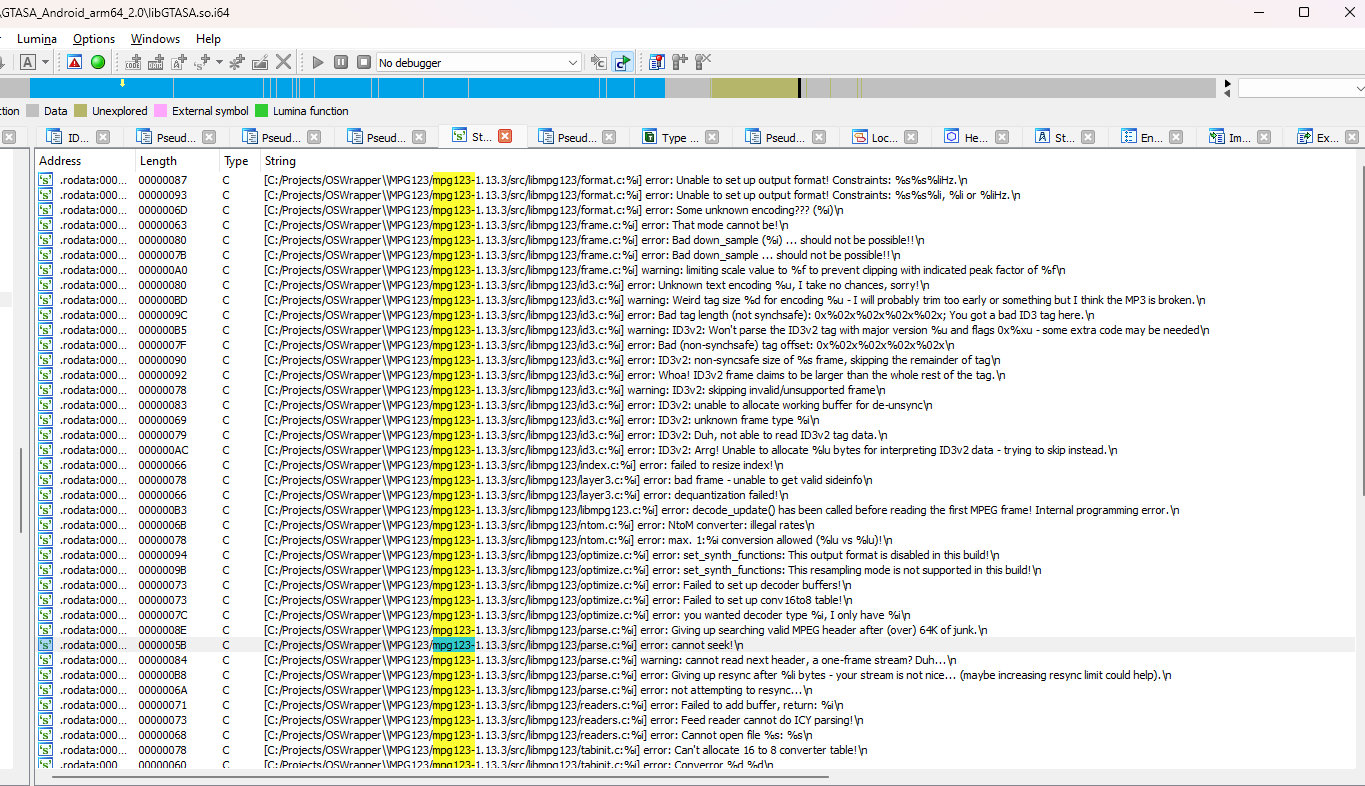Click the rename pencil toolbar icon
This screenshot has height=786, width=1365.
point(260,62)
